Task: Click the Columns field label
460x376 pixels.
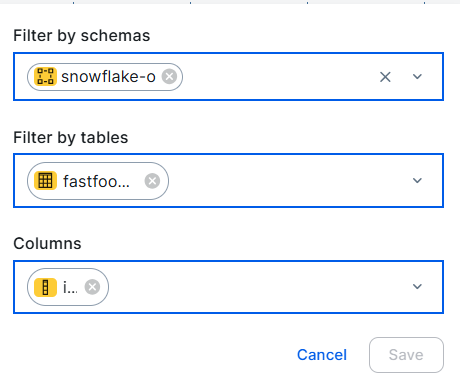Action: pos(47,243)
